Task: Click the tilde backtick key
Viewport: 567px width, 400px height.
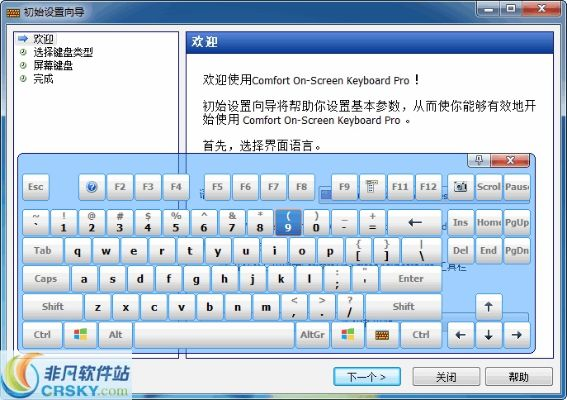Action: pos(35,222)
